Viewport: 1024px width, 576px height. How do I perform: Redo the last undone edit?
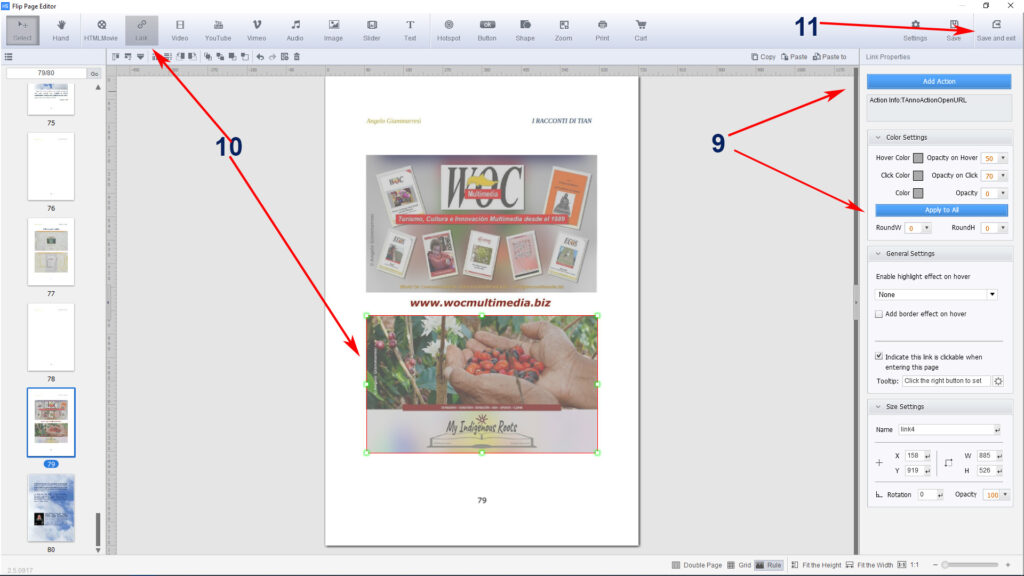click(272, 57)
